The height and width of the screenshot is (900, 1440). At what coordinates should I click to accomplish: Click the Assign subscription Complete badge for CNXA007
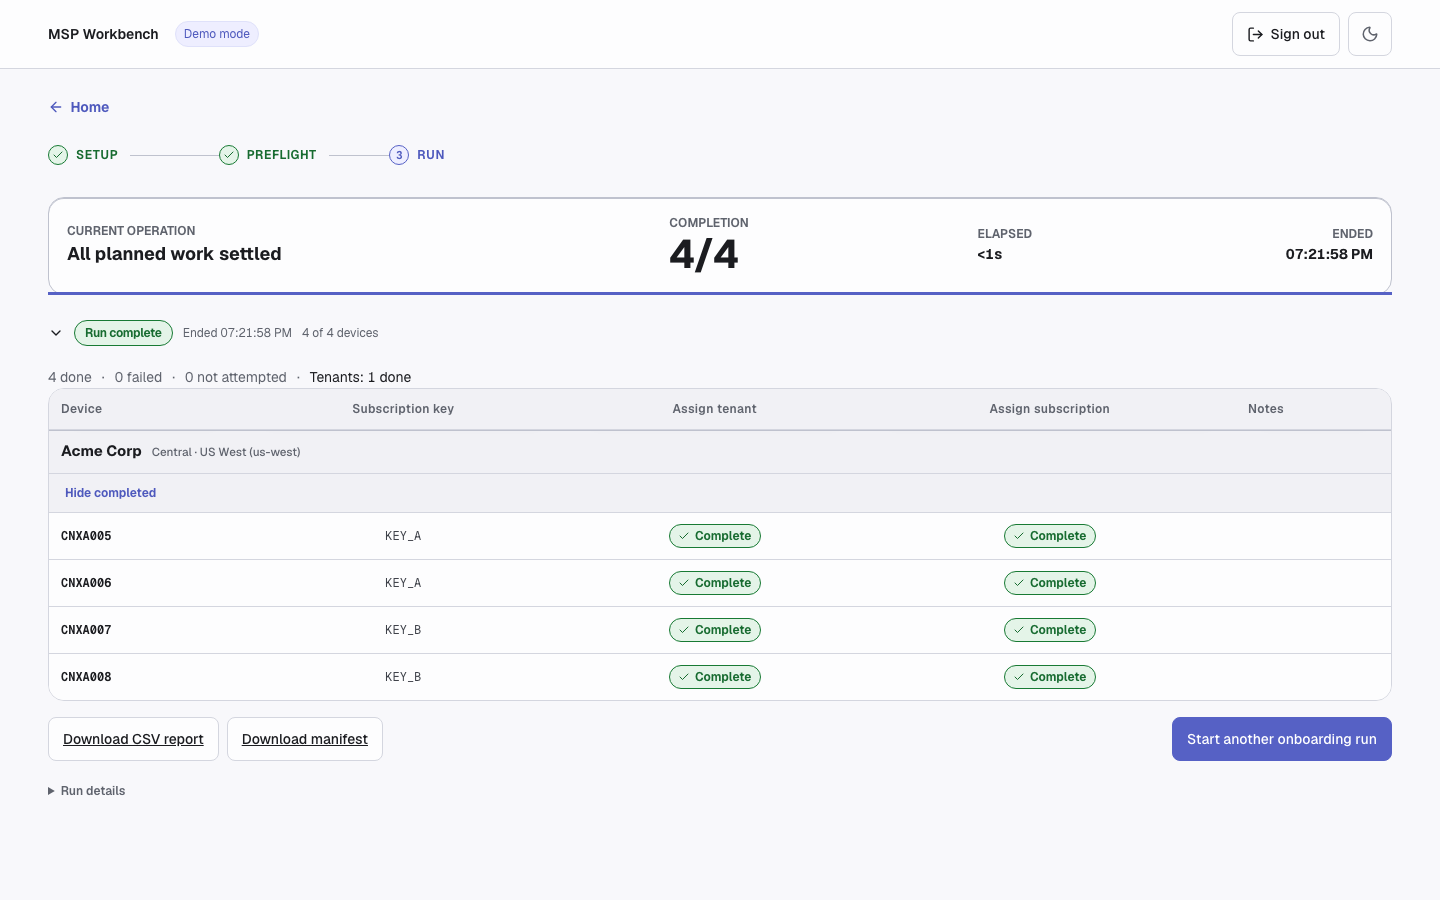(x=1050, y=630)
